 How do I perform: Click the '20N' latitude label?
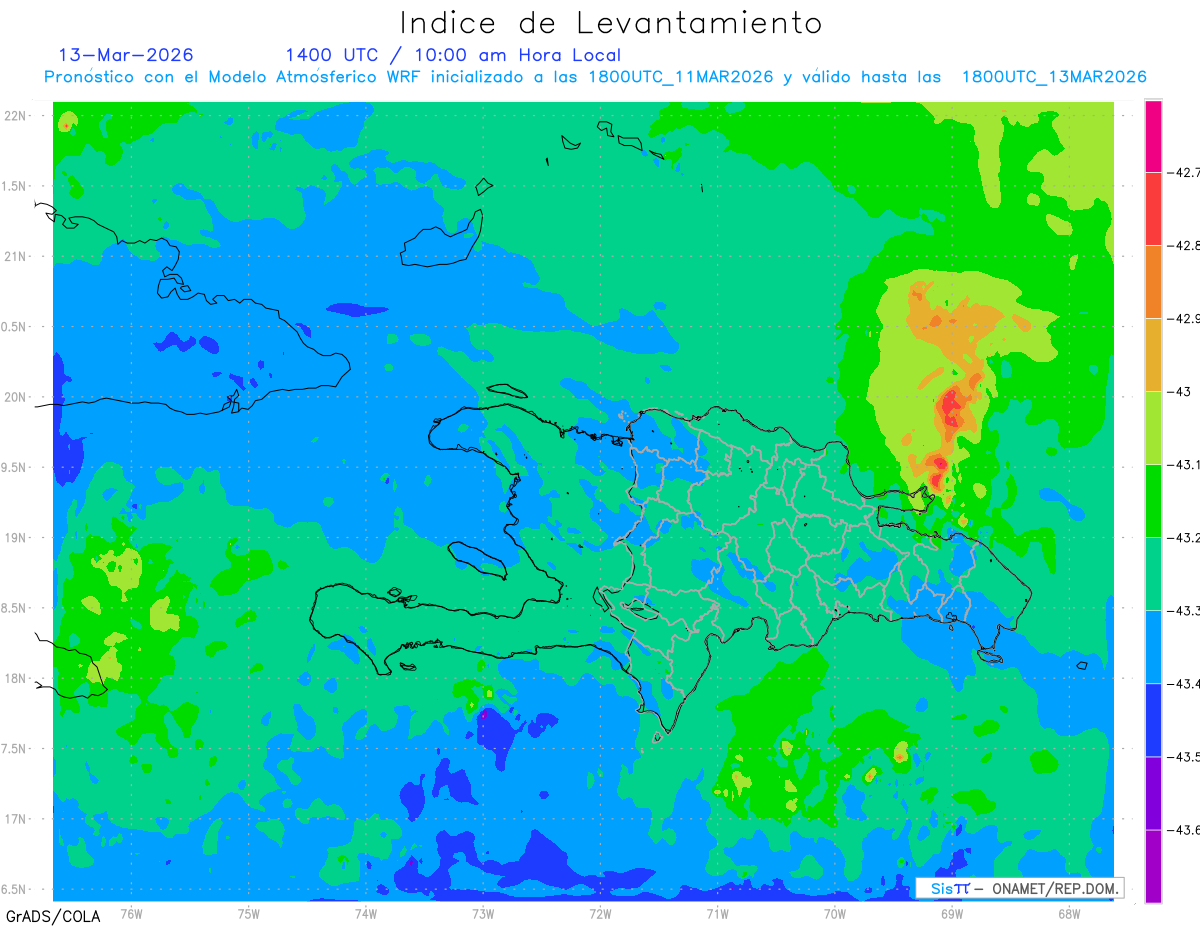coord(15,397)
